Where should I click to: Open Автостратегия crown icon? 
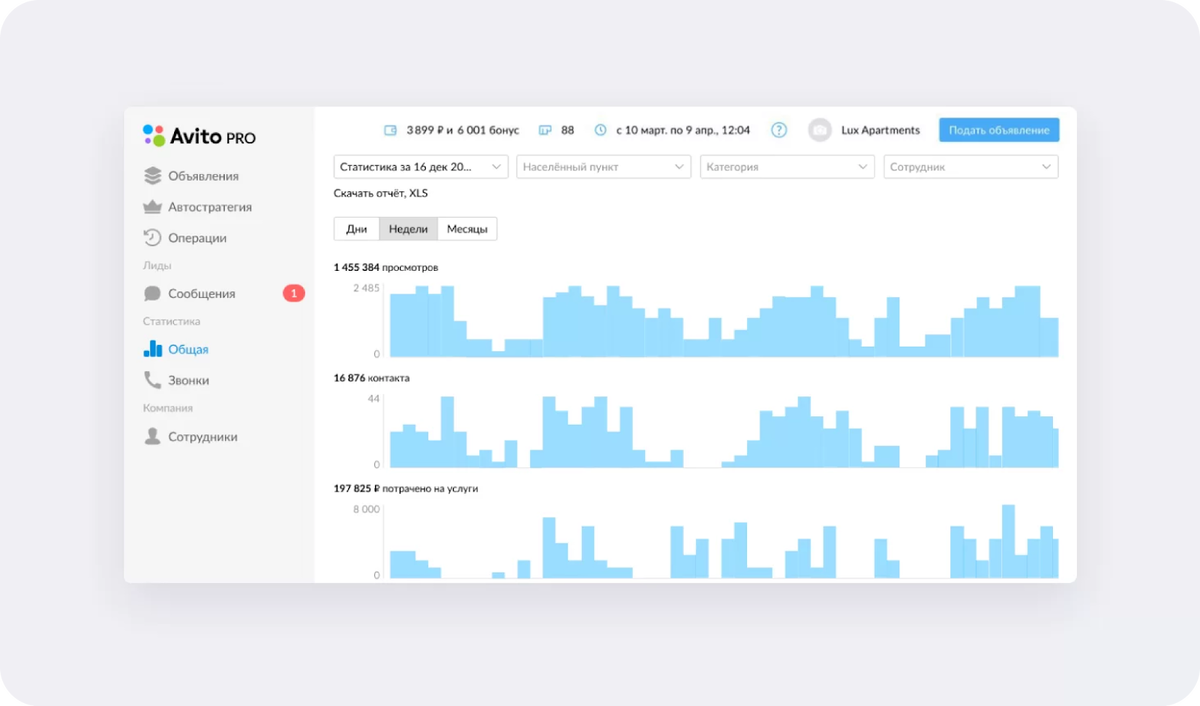152,207
